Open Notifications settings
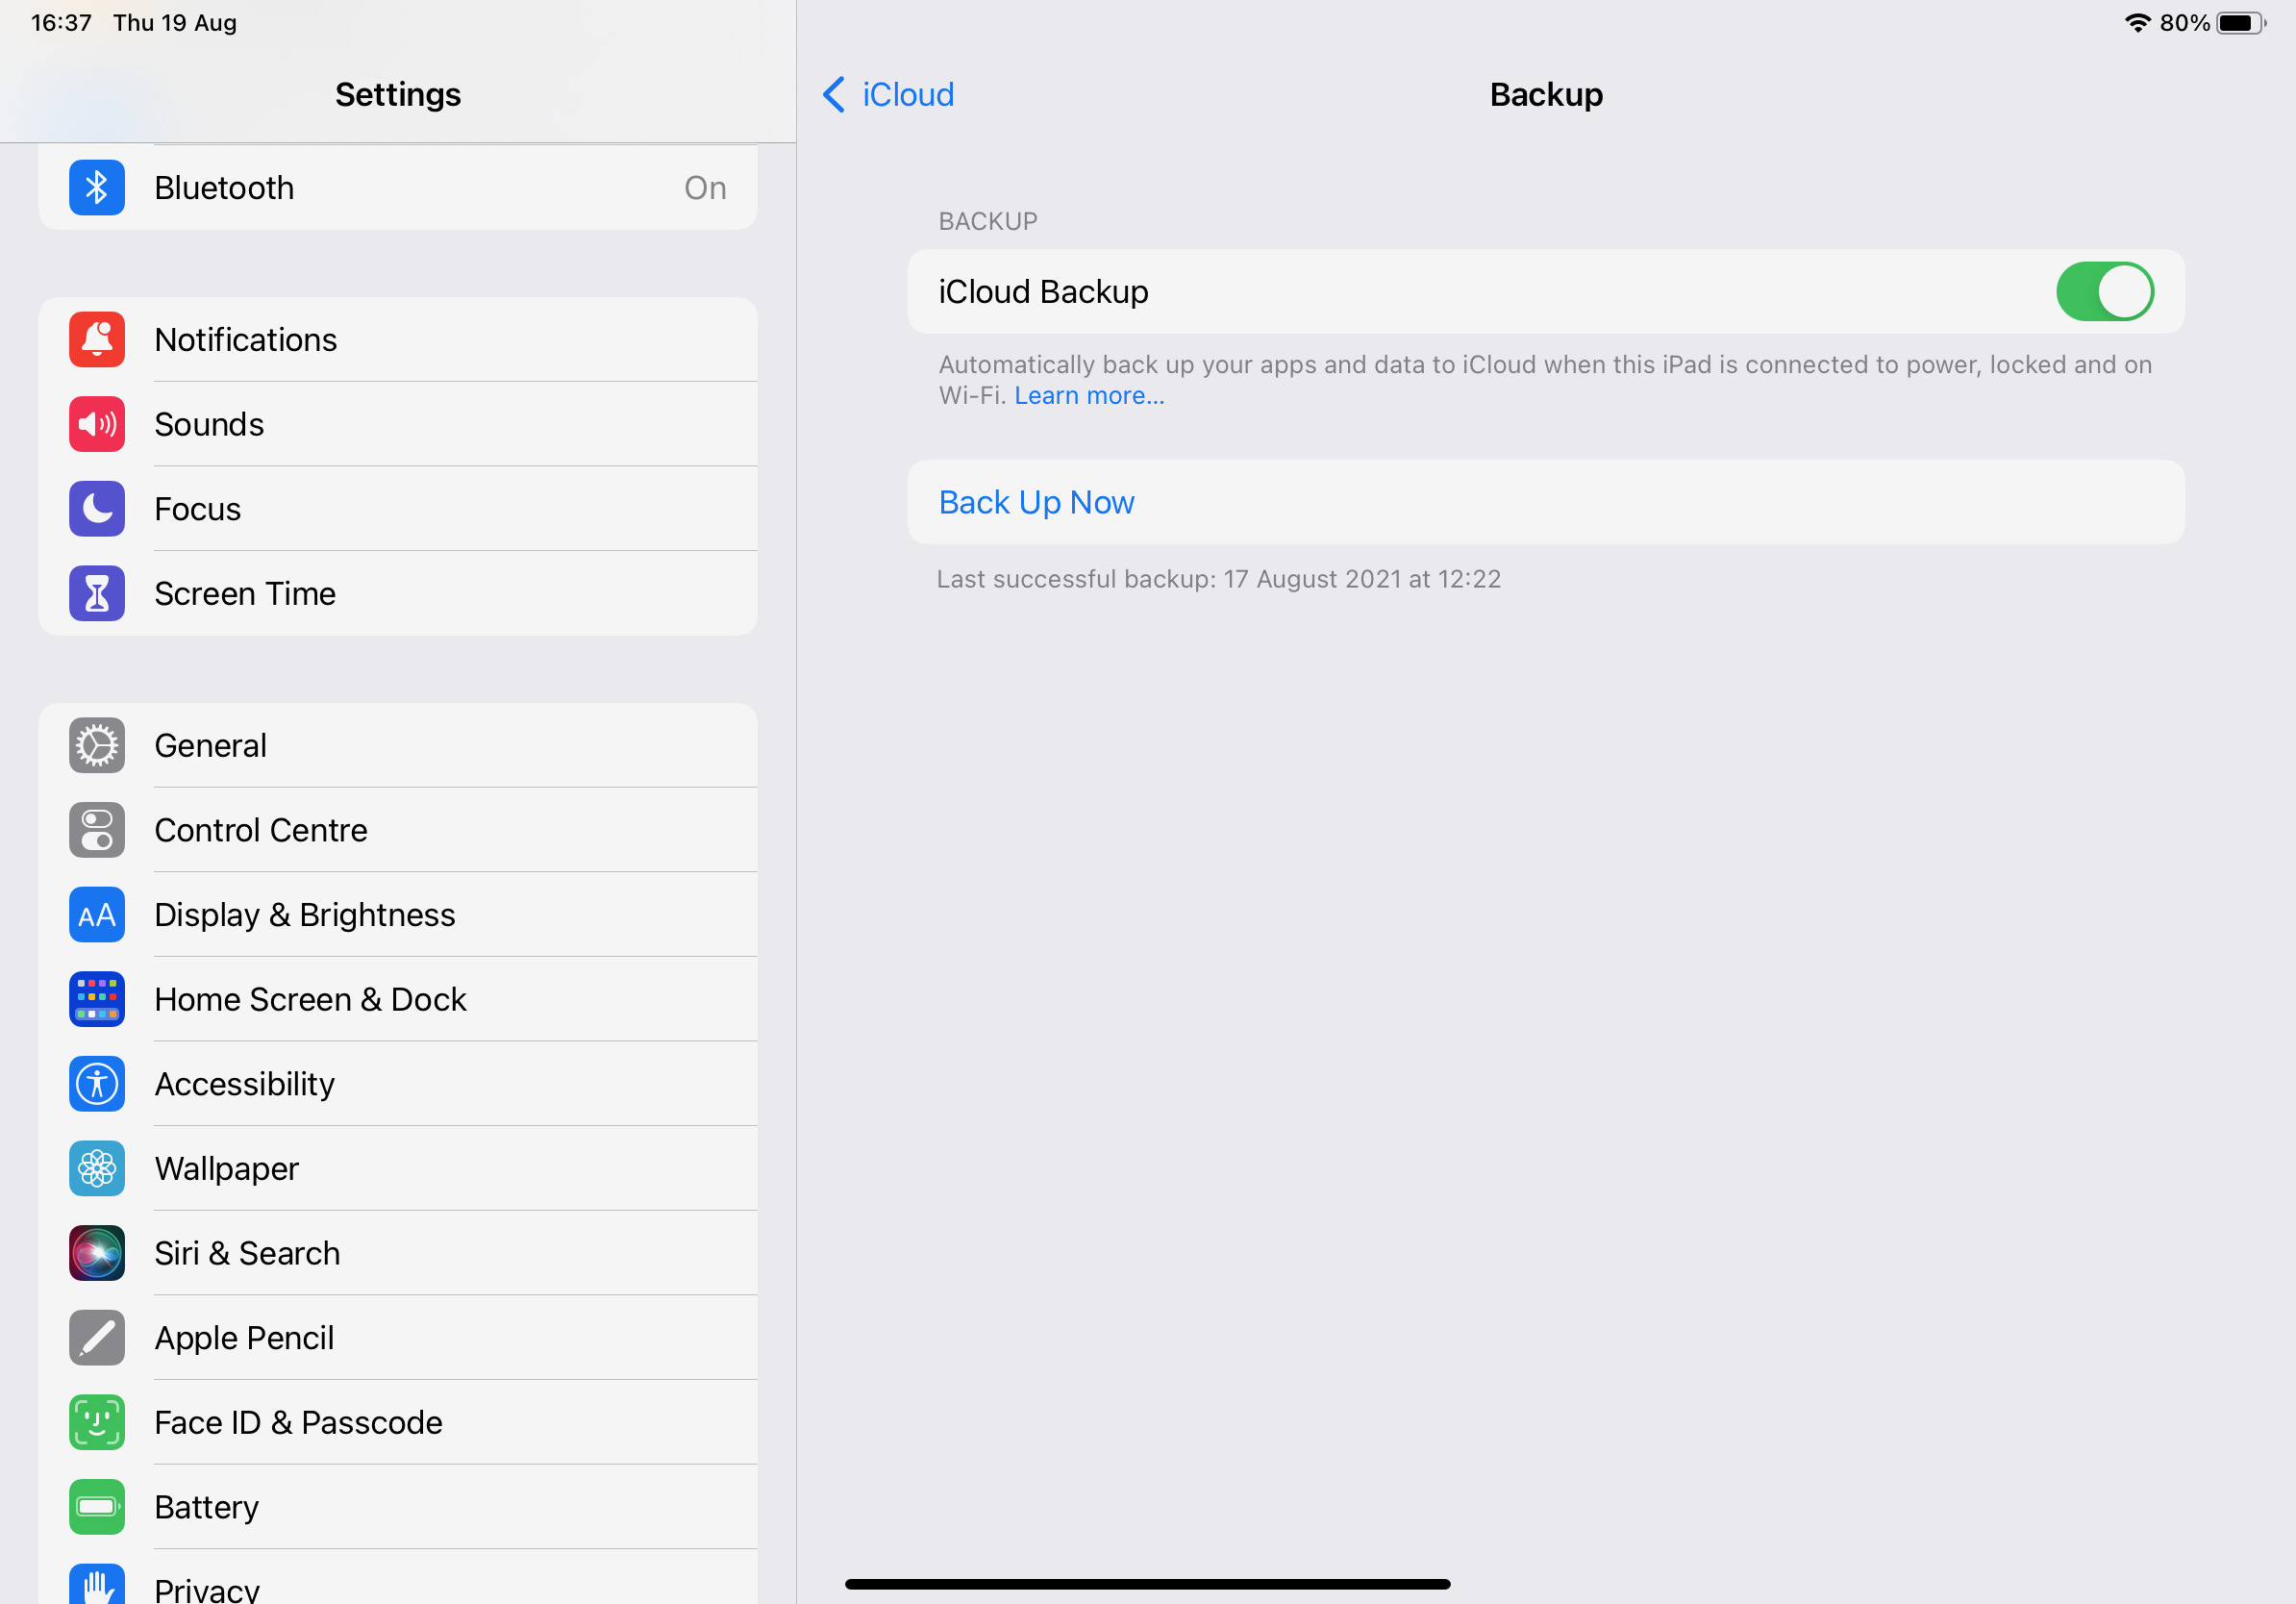This screenshot has height=1604, width=2296. click(398, 339)
